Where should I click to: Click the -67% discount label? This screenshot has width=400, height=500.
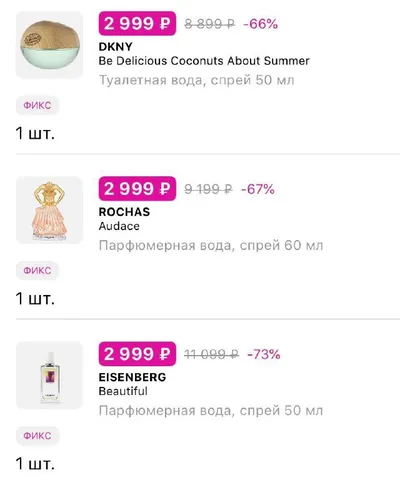(258, 189)
